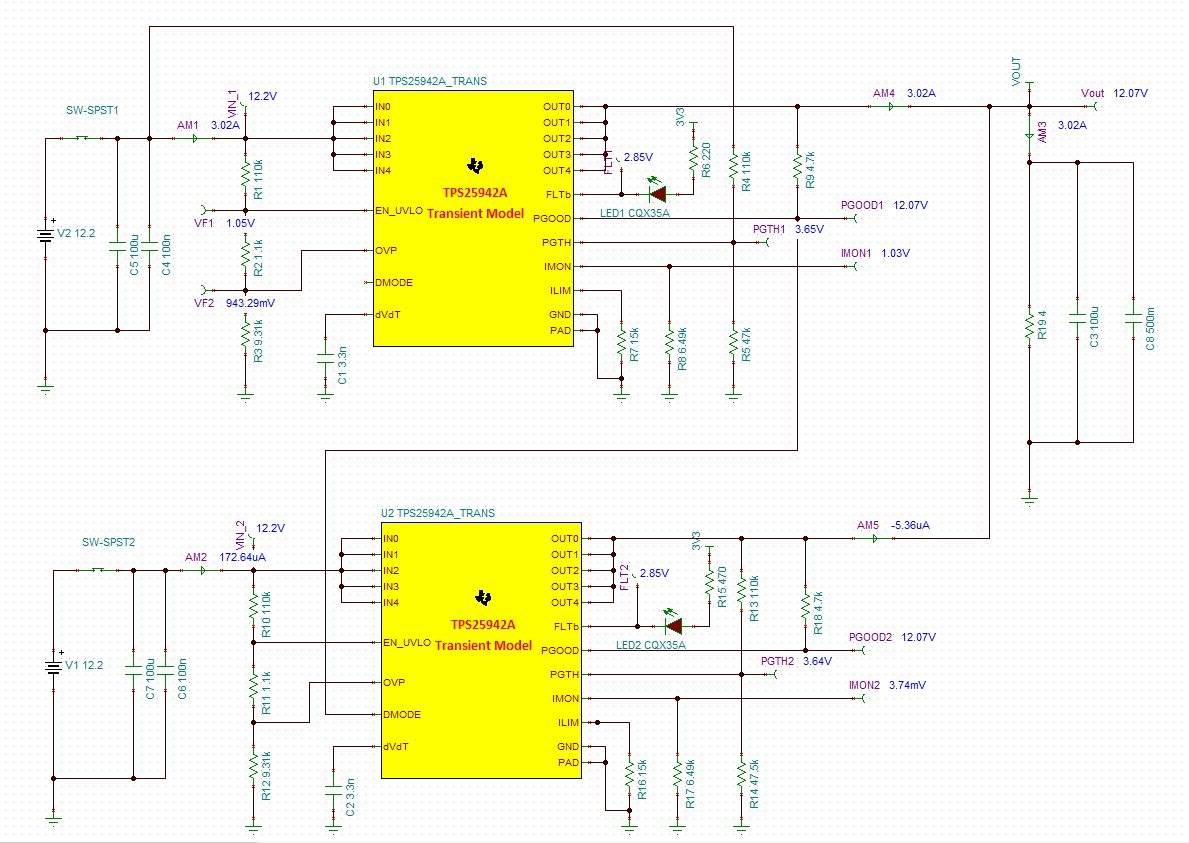Click the U1 TPS25942A_TRANS title label
The width and height of the screenshot is (1189, 843).
(x=430, y=81)
